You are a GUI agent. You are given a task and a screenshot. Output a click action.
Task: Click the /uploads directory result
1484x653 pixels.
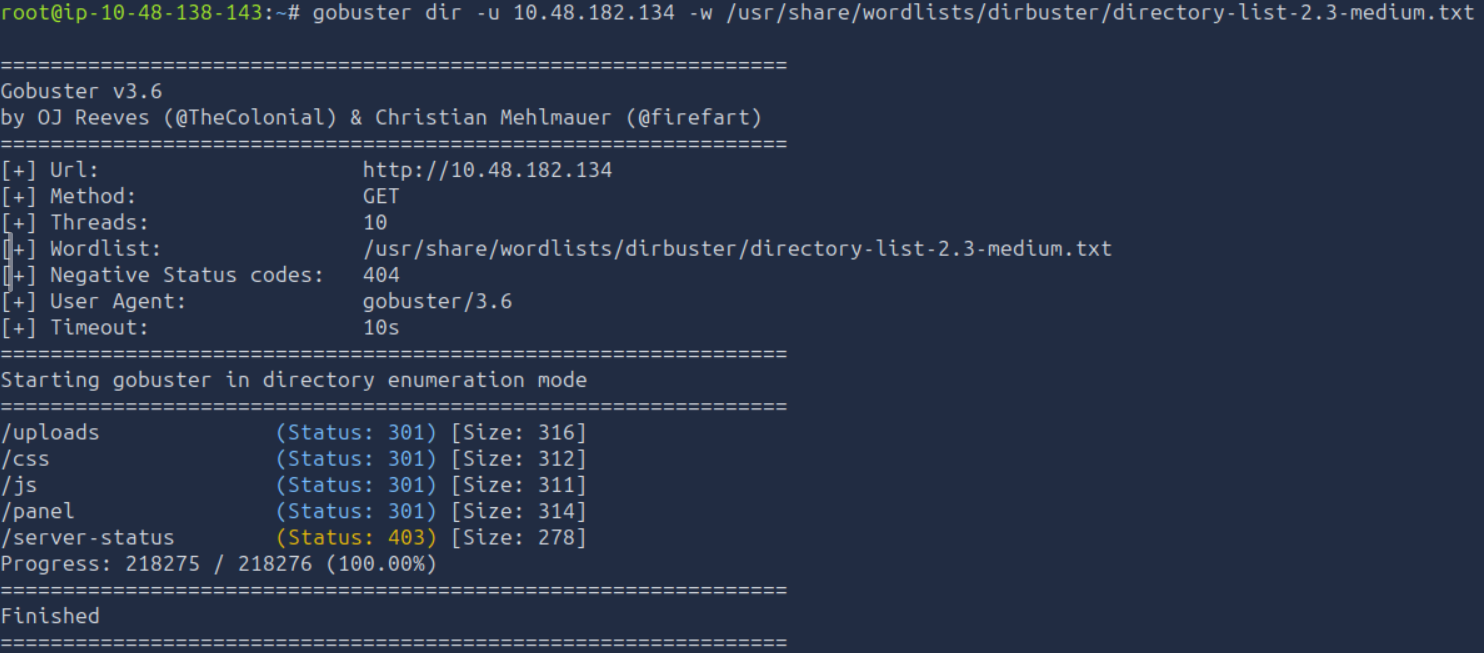[x=50, y=433]
